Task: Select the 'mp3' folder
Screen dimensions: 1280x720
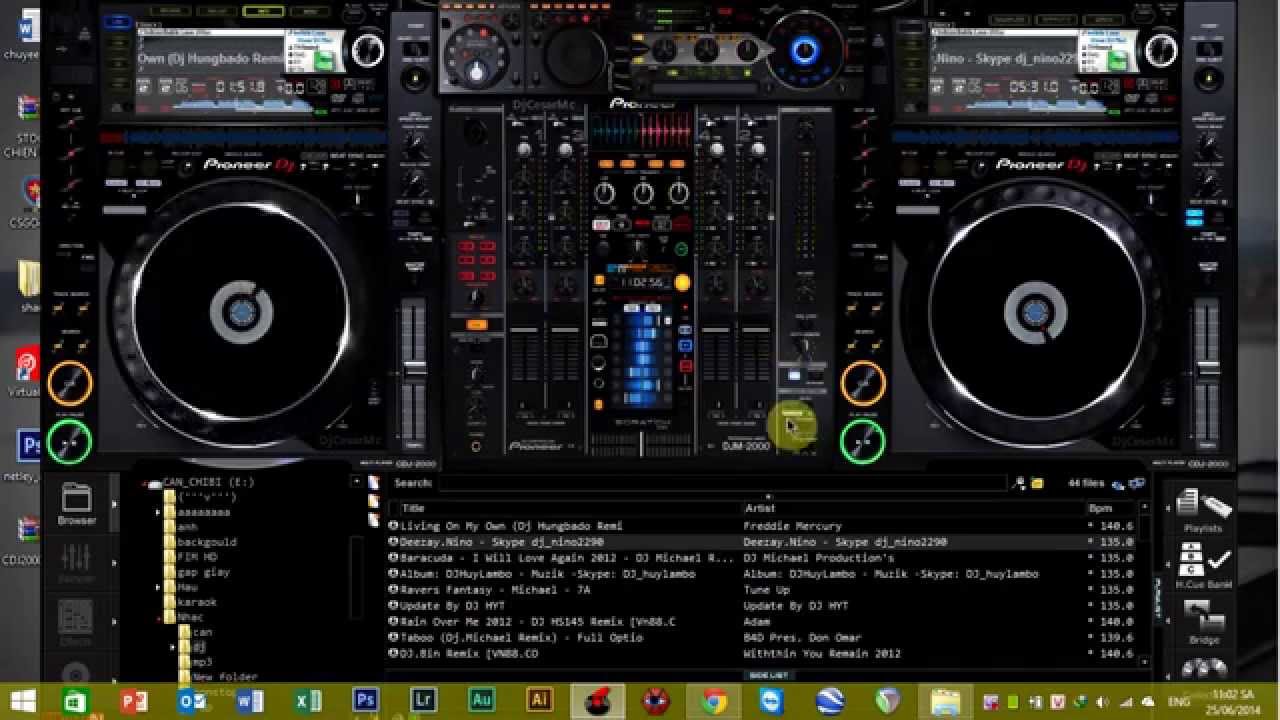Action: [x=202, y=662]
